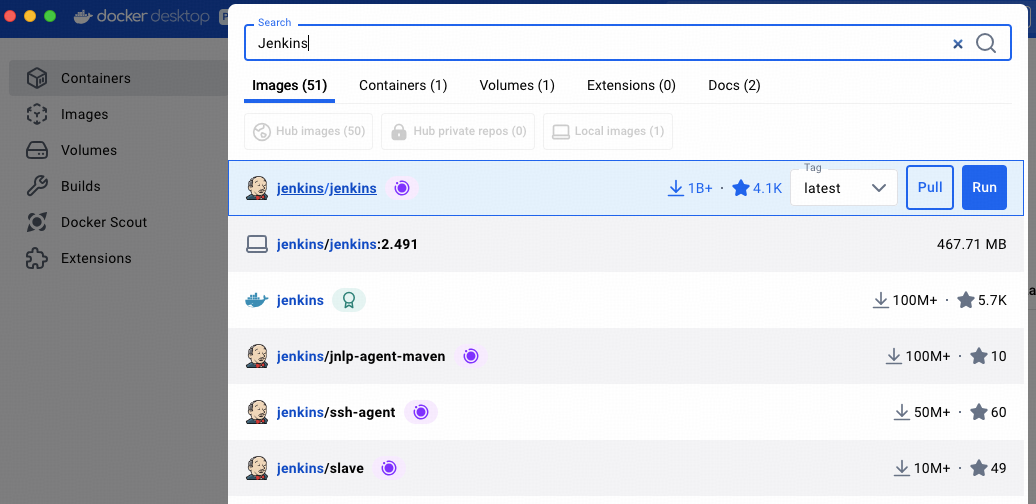Click the laptop icon of jenkins/jenkins:2.491

point(256,244)
